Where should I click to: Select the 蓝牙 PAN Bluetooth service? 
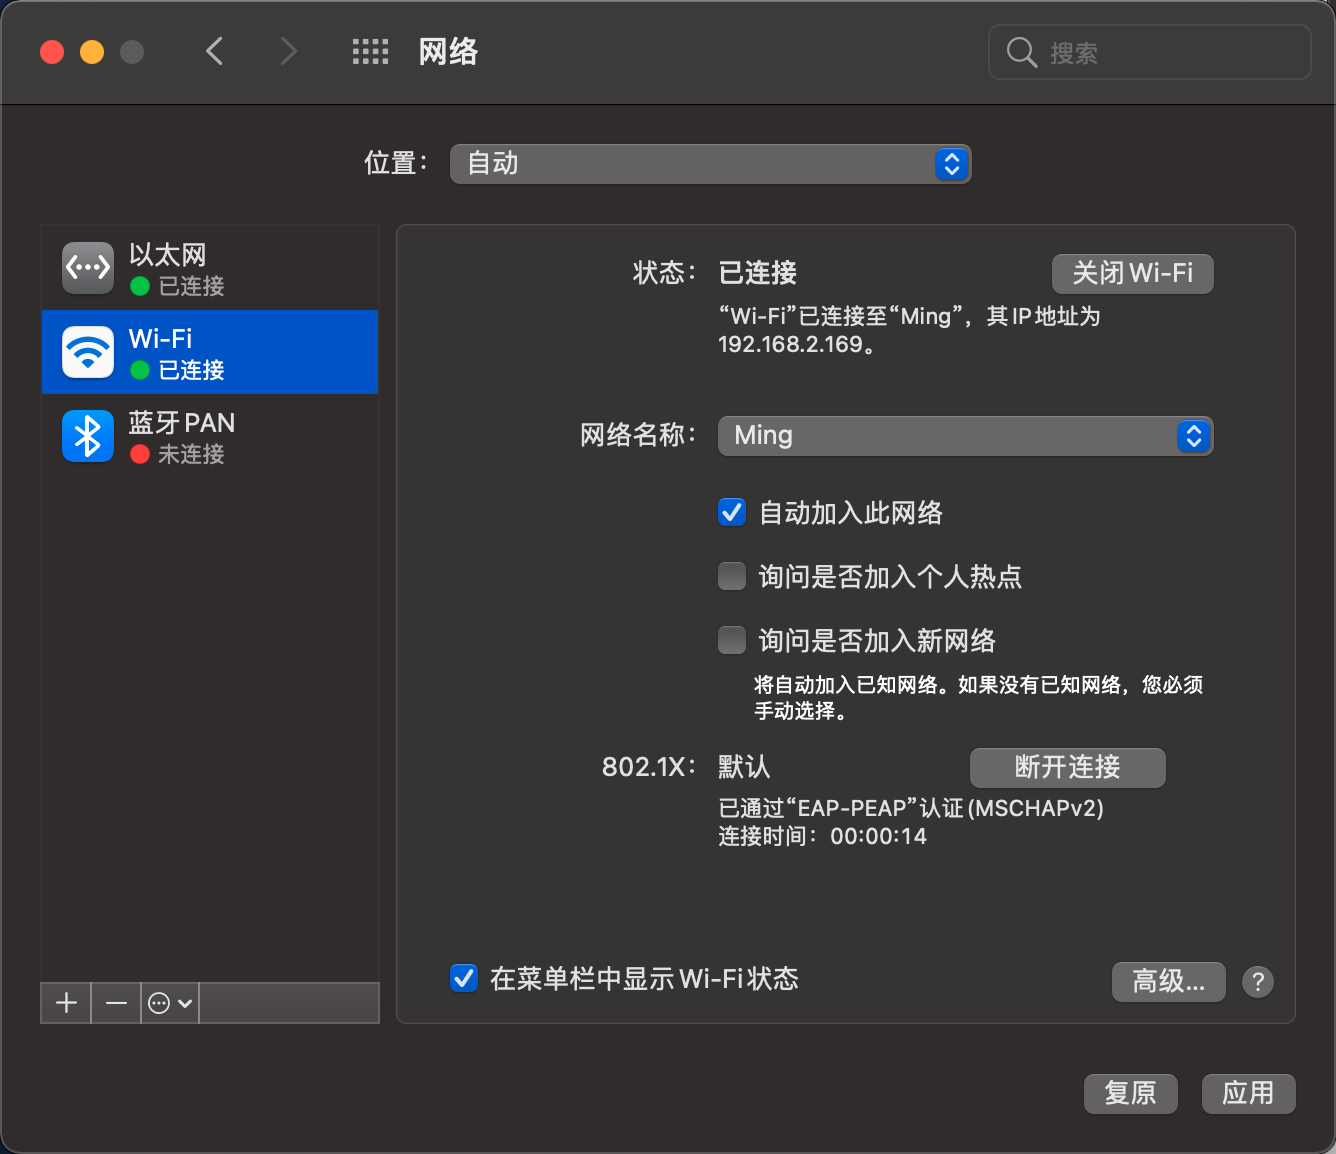210,437
